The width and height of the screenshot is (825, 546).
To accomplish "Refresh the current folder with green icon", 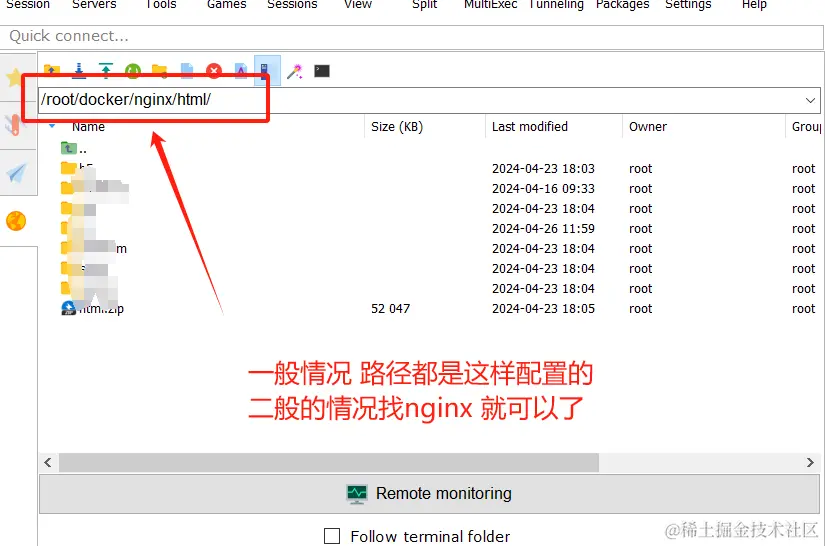I will [133, 71].
